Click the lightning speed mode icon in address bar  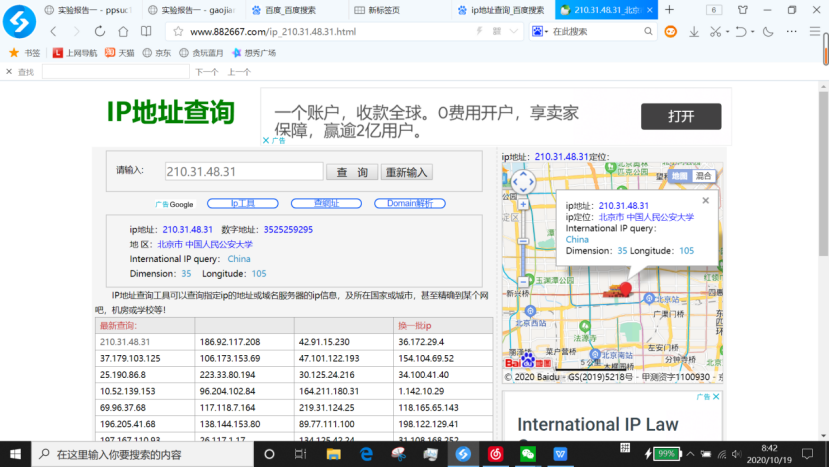[x=480, y=31]
